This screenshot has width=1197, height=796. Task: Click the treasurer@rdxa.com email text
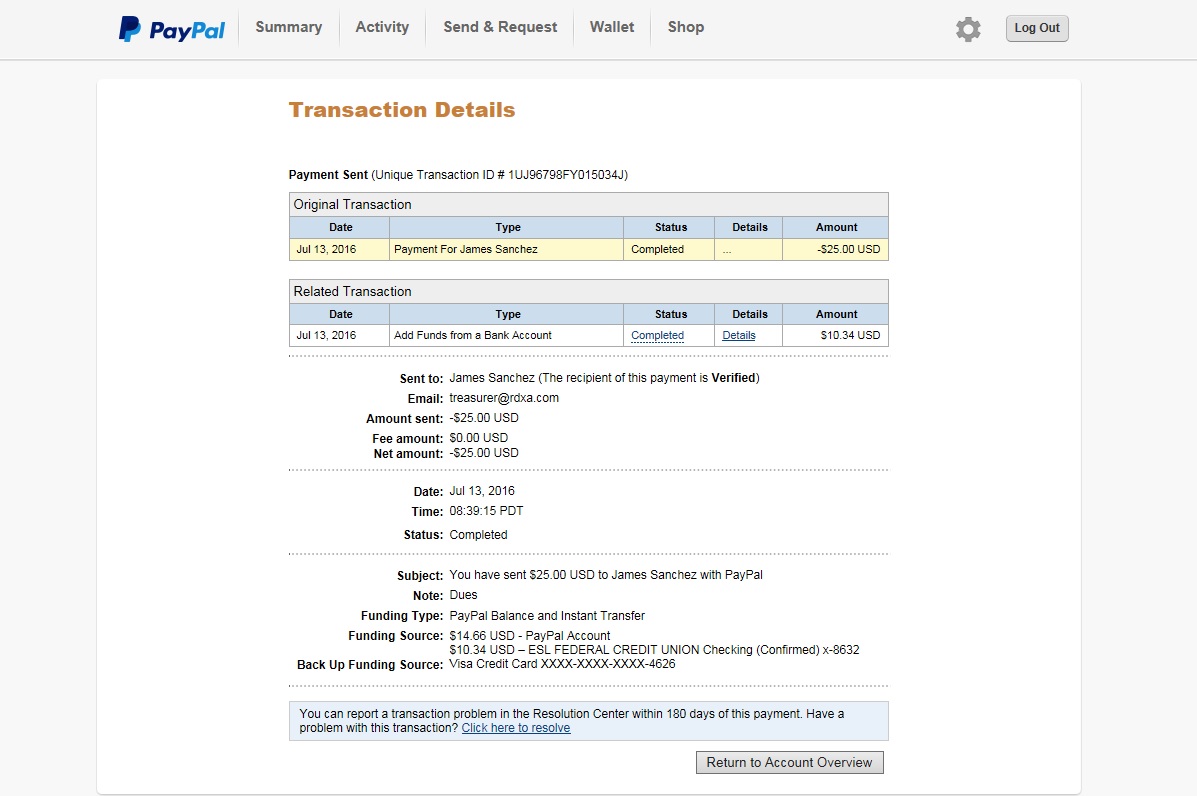504,398
